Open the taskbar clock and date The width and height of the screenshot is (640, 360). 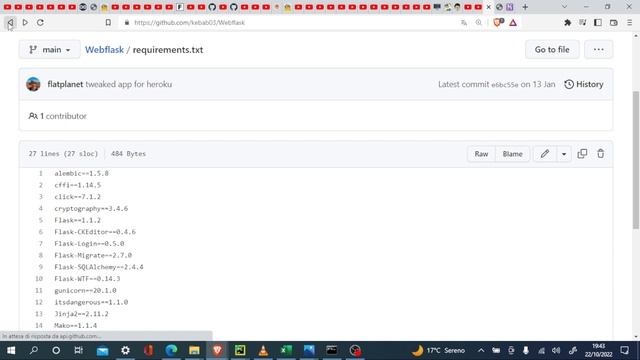pyautogui.click(x=598, y=351)
